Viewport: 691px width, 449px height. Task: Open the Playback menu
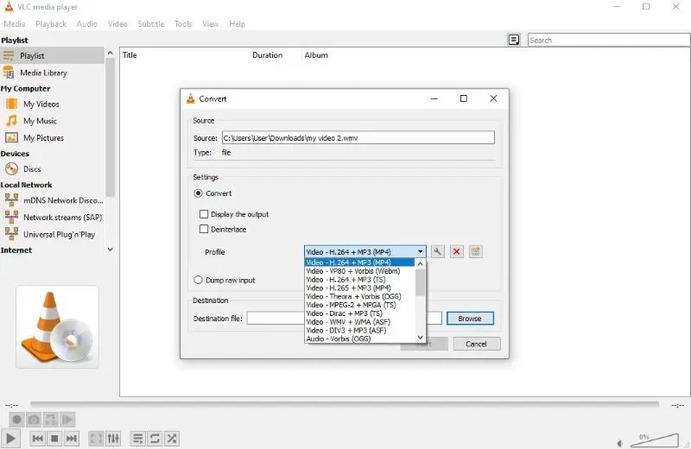click(x=51, y=24)
